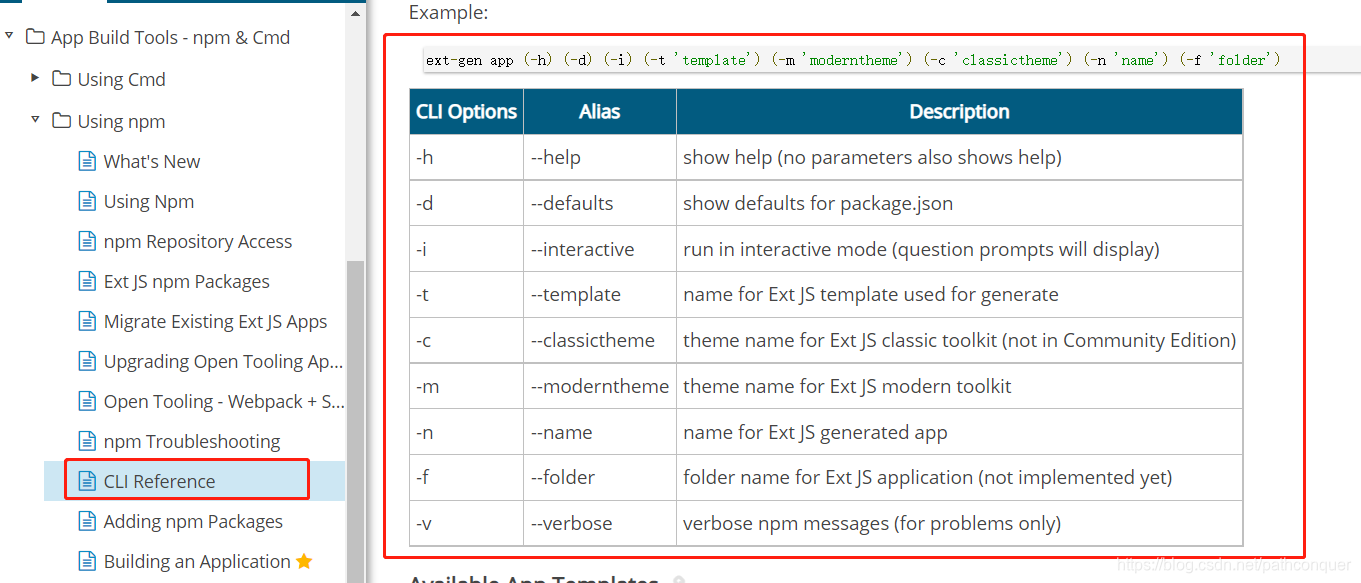Click the Building an Application page icon
The height and width of the screenshot is (583, 1361).
tap(87, 561)
